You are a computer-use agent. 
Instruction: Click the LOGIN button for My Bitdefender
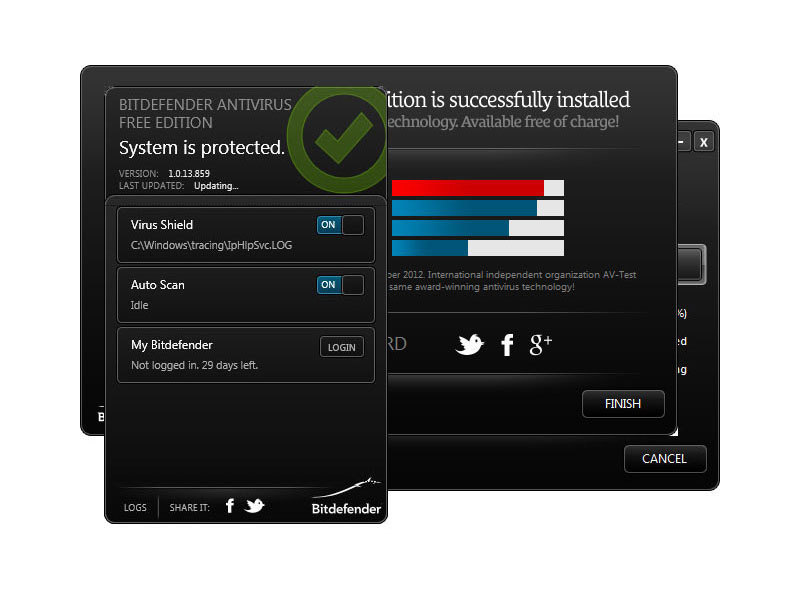coord(342,347)
